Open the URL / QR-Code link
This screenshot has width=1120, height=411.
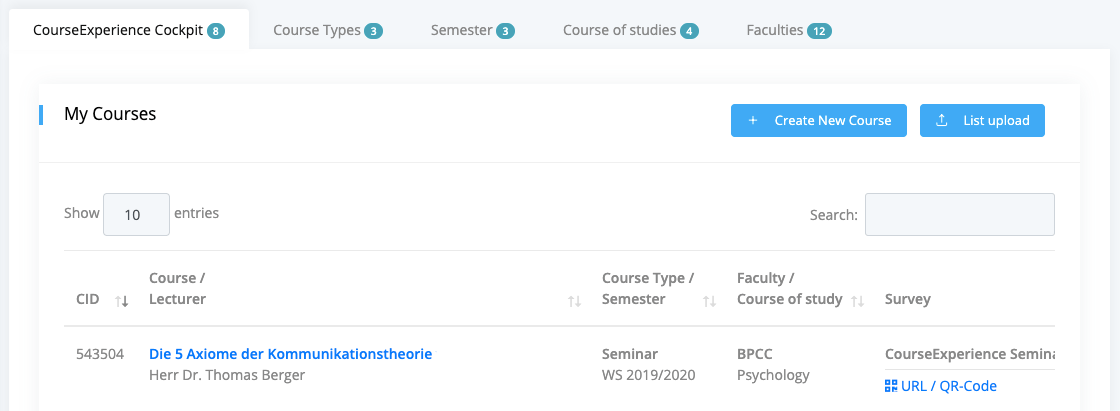coord(940,386)
